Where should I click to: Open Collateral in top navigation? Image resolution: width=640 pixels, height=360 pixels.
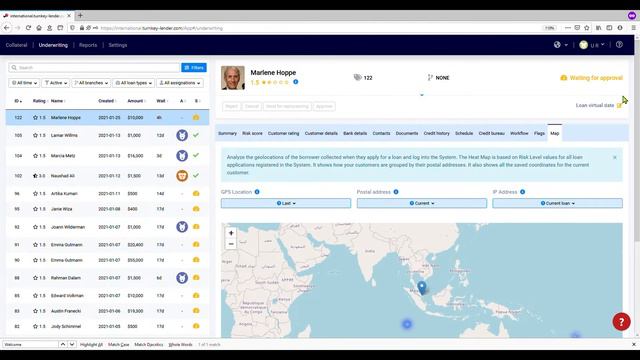[x=16, y=45]
